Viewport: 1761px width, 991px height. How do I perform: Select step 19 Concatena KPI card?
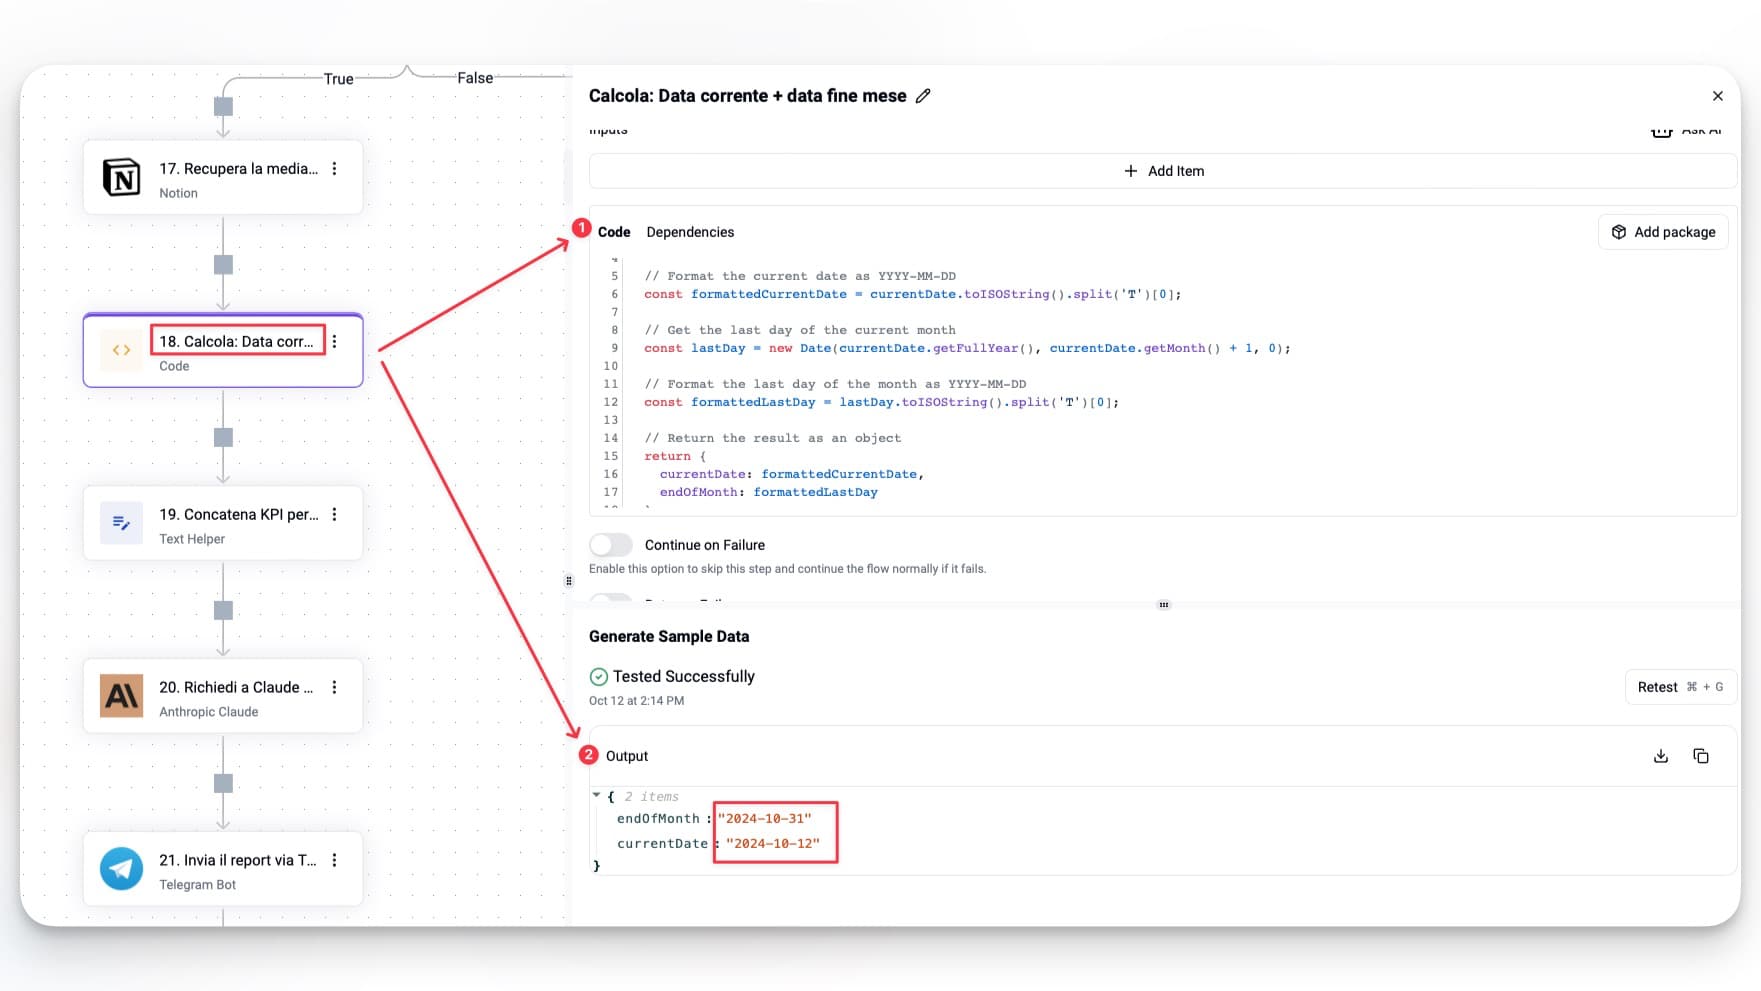pyautogui.click(x=223, y=523)
